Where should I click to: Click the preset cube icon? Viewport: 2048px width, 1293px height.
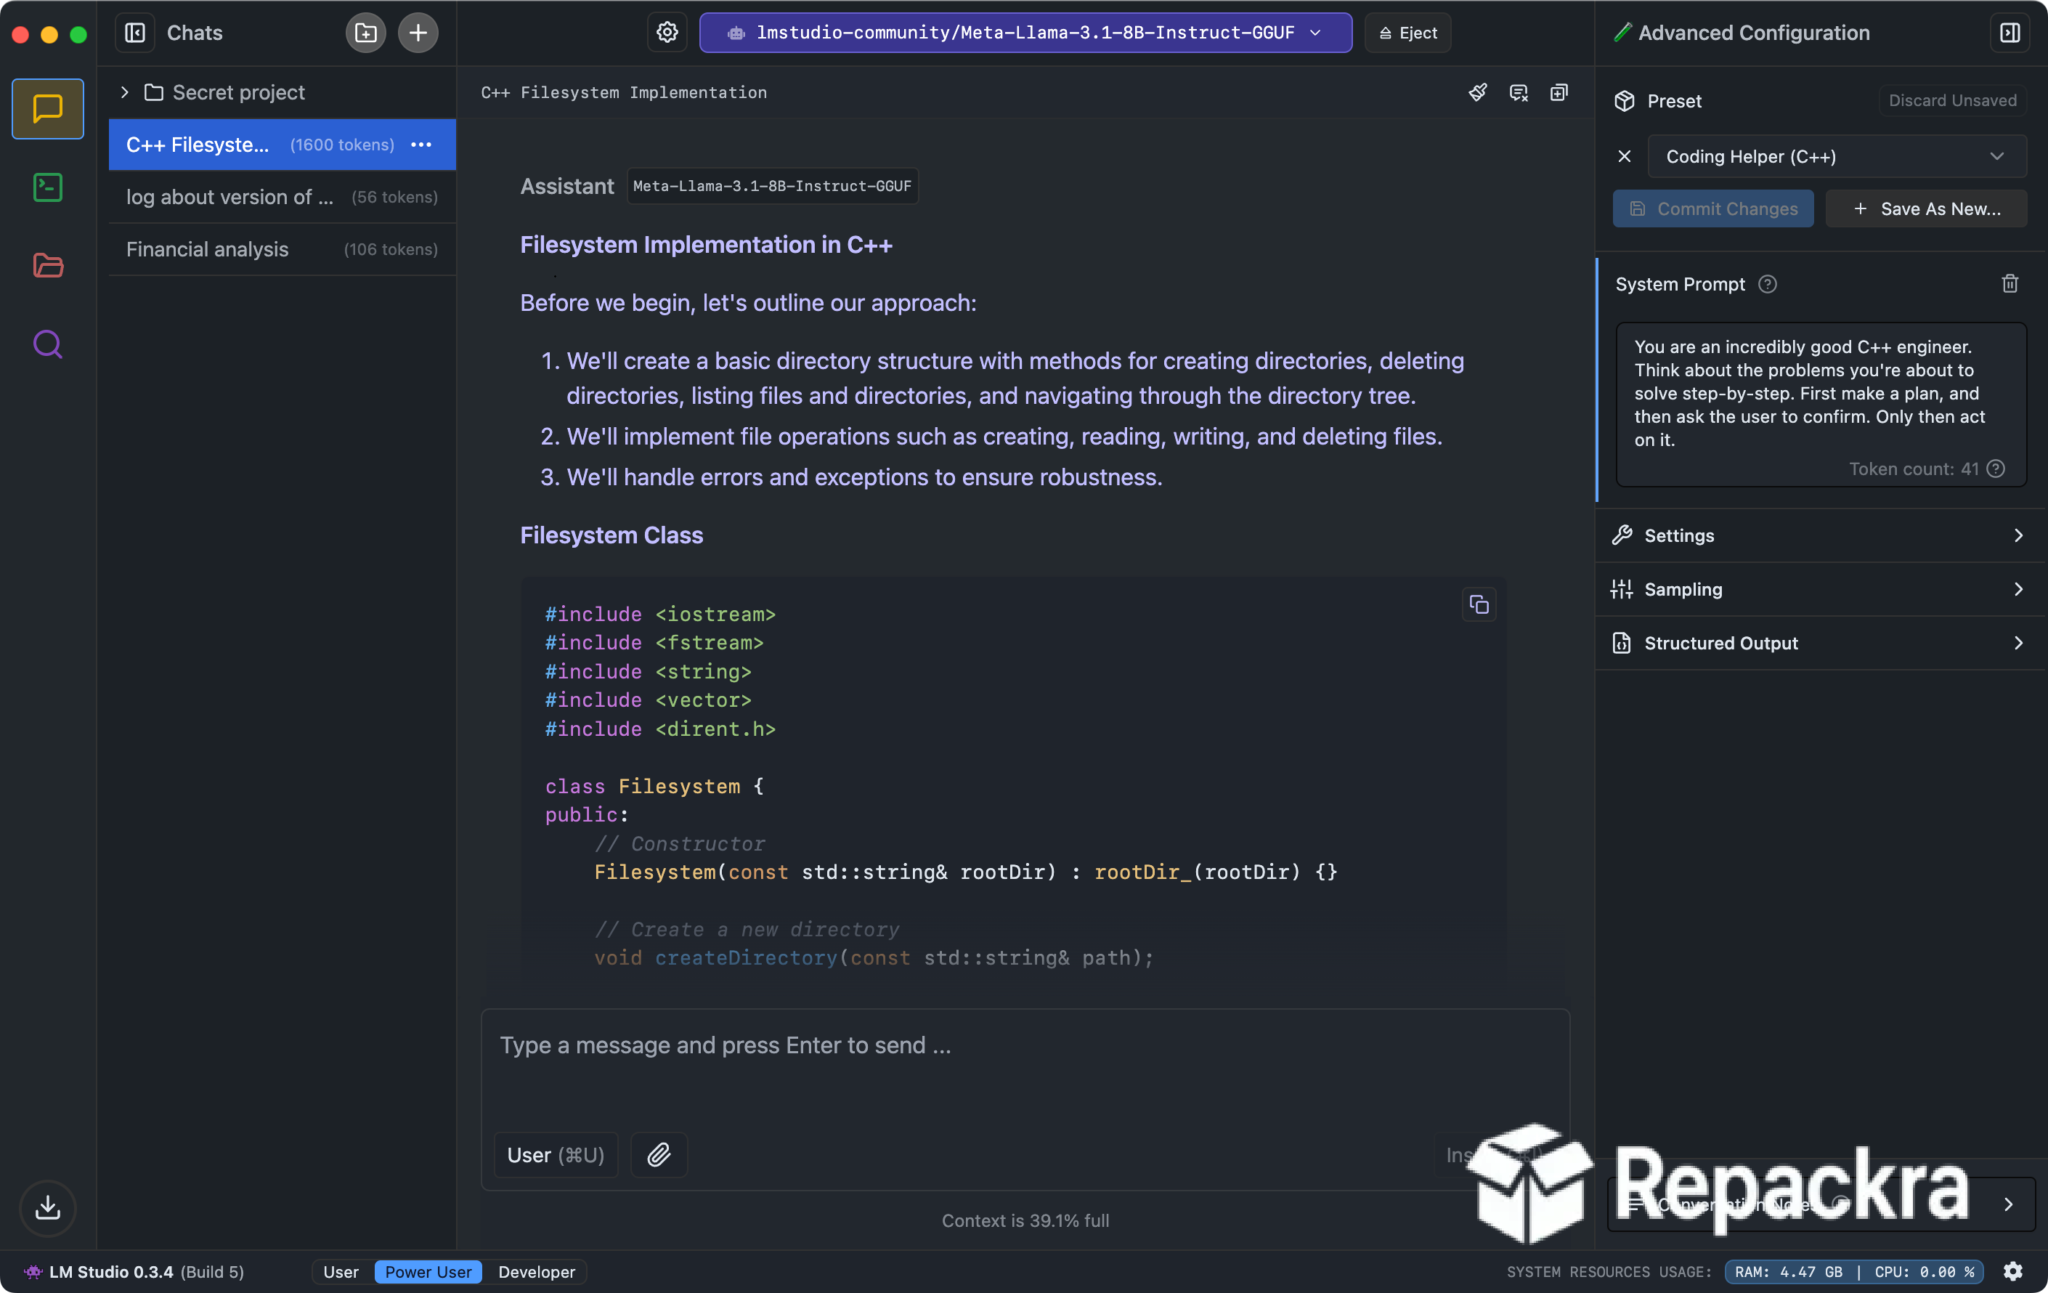(x=1624, y=101)
